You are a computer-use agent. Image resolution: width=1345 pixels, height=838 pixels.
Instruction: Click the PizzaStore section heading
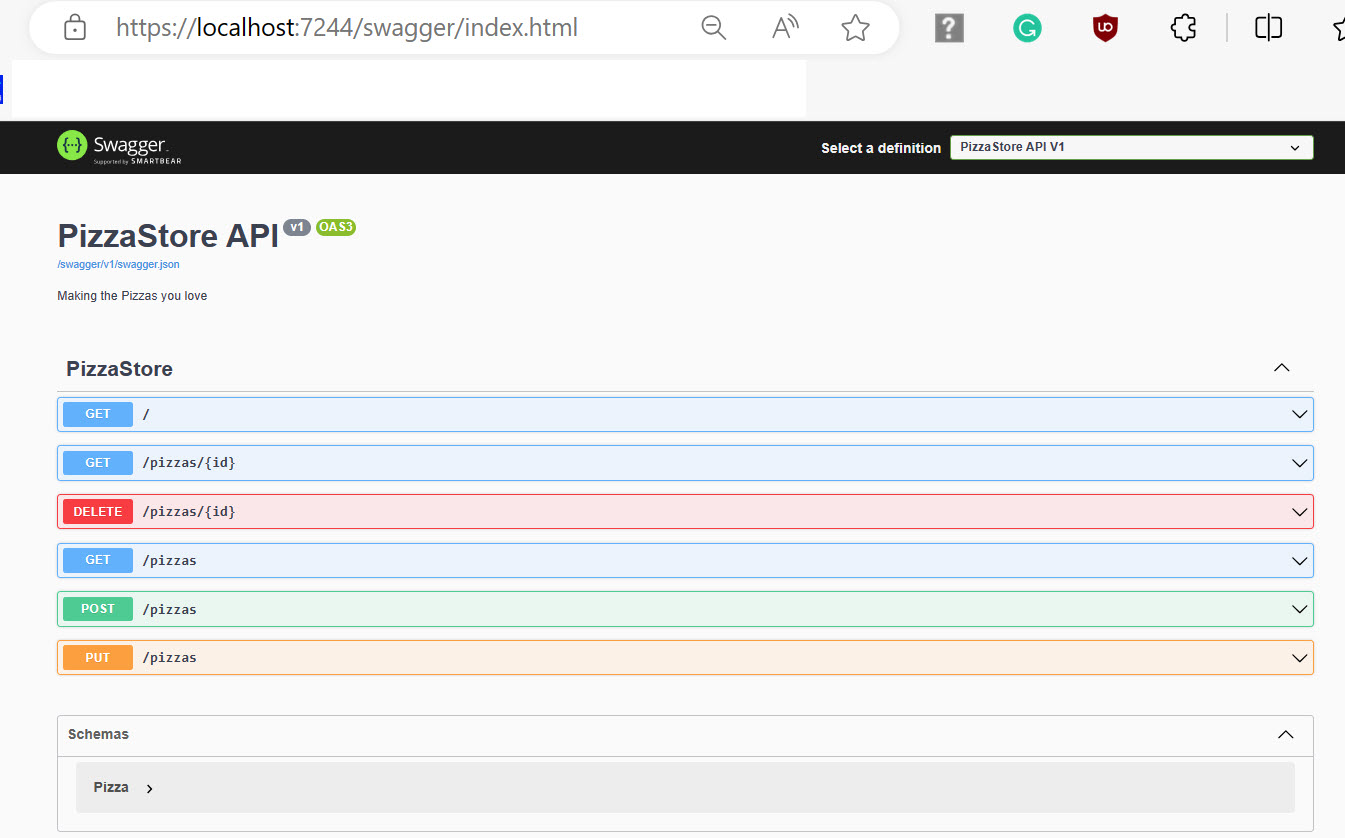pos(119,369)
